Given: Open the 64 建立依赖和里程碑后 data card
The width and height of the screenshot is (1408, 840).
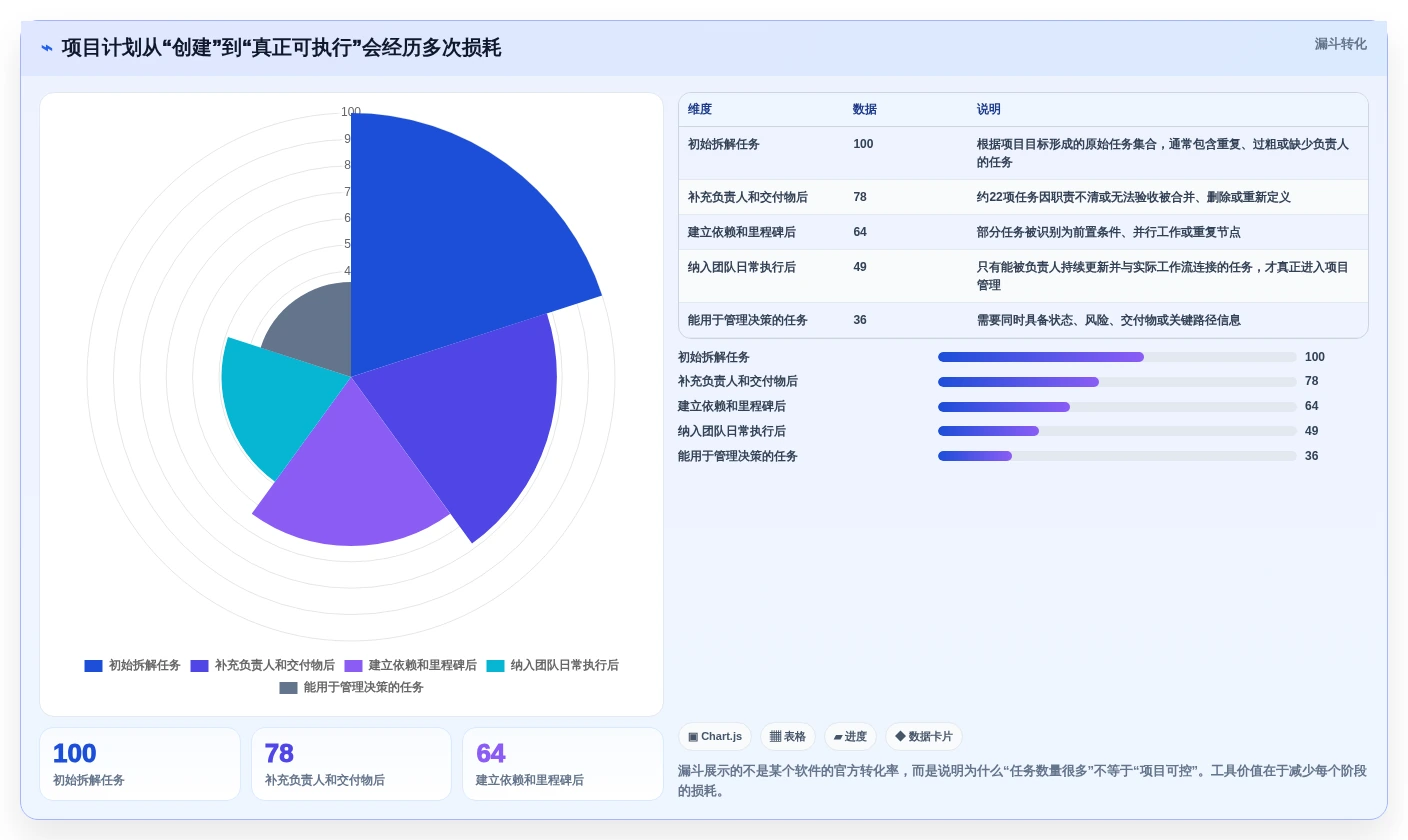Looking at the screenshot, I should point(563,764).
